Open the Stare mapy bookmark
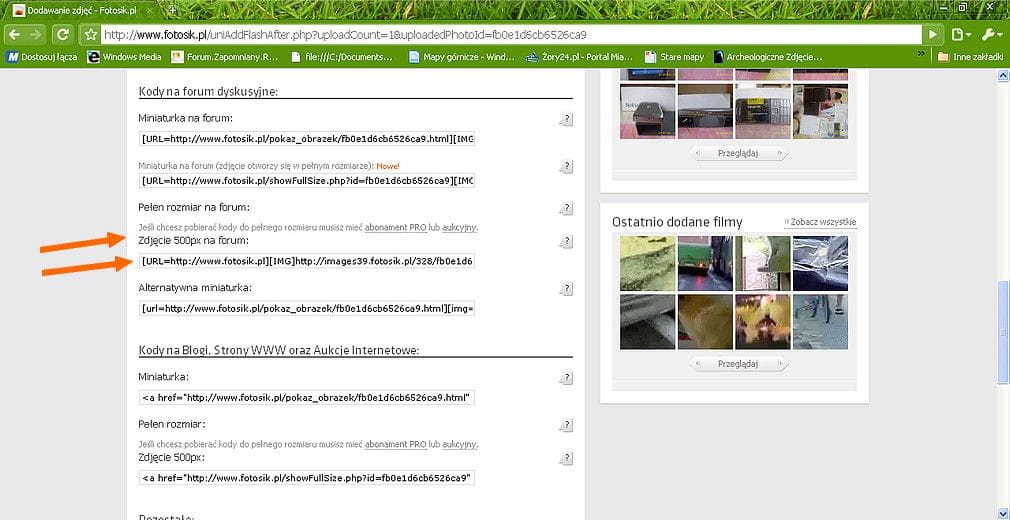This screenshot has width=1010, height=520. 674,57
